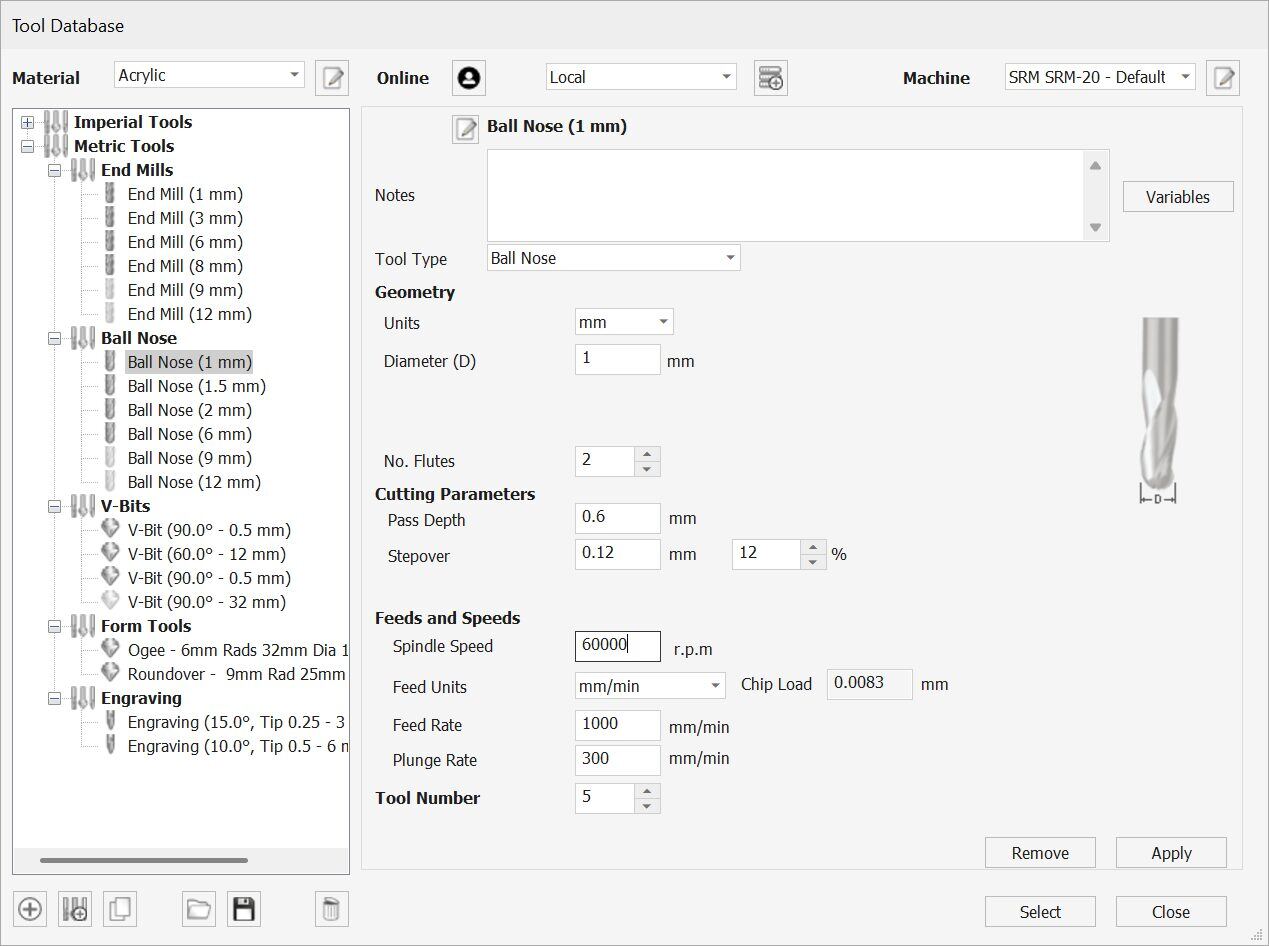Click the End Mill (12 mm) tool icon
This screenshot has height=946, width=1269.
pyautogui.click(x=110, y=314)
